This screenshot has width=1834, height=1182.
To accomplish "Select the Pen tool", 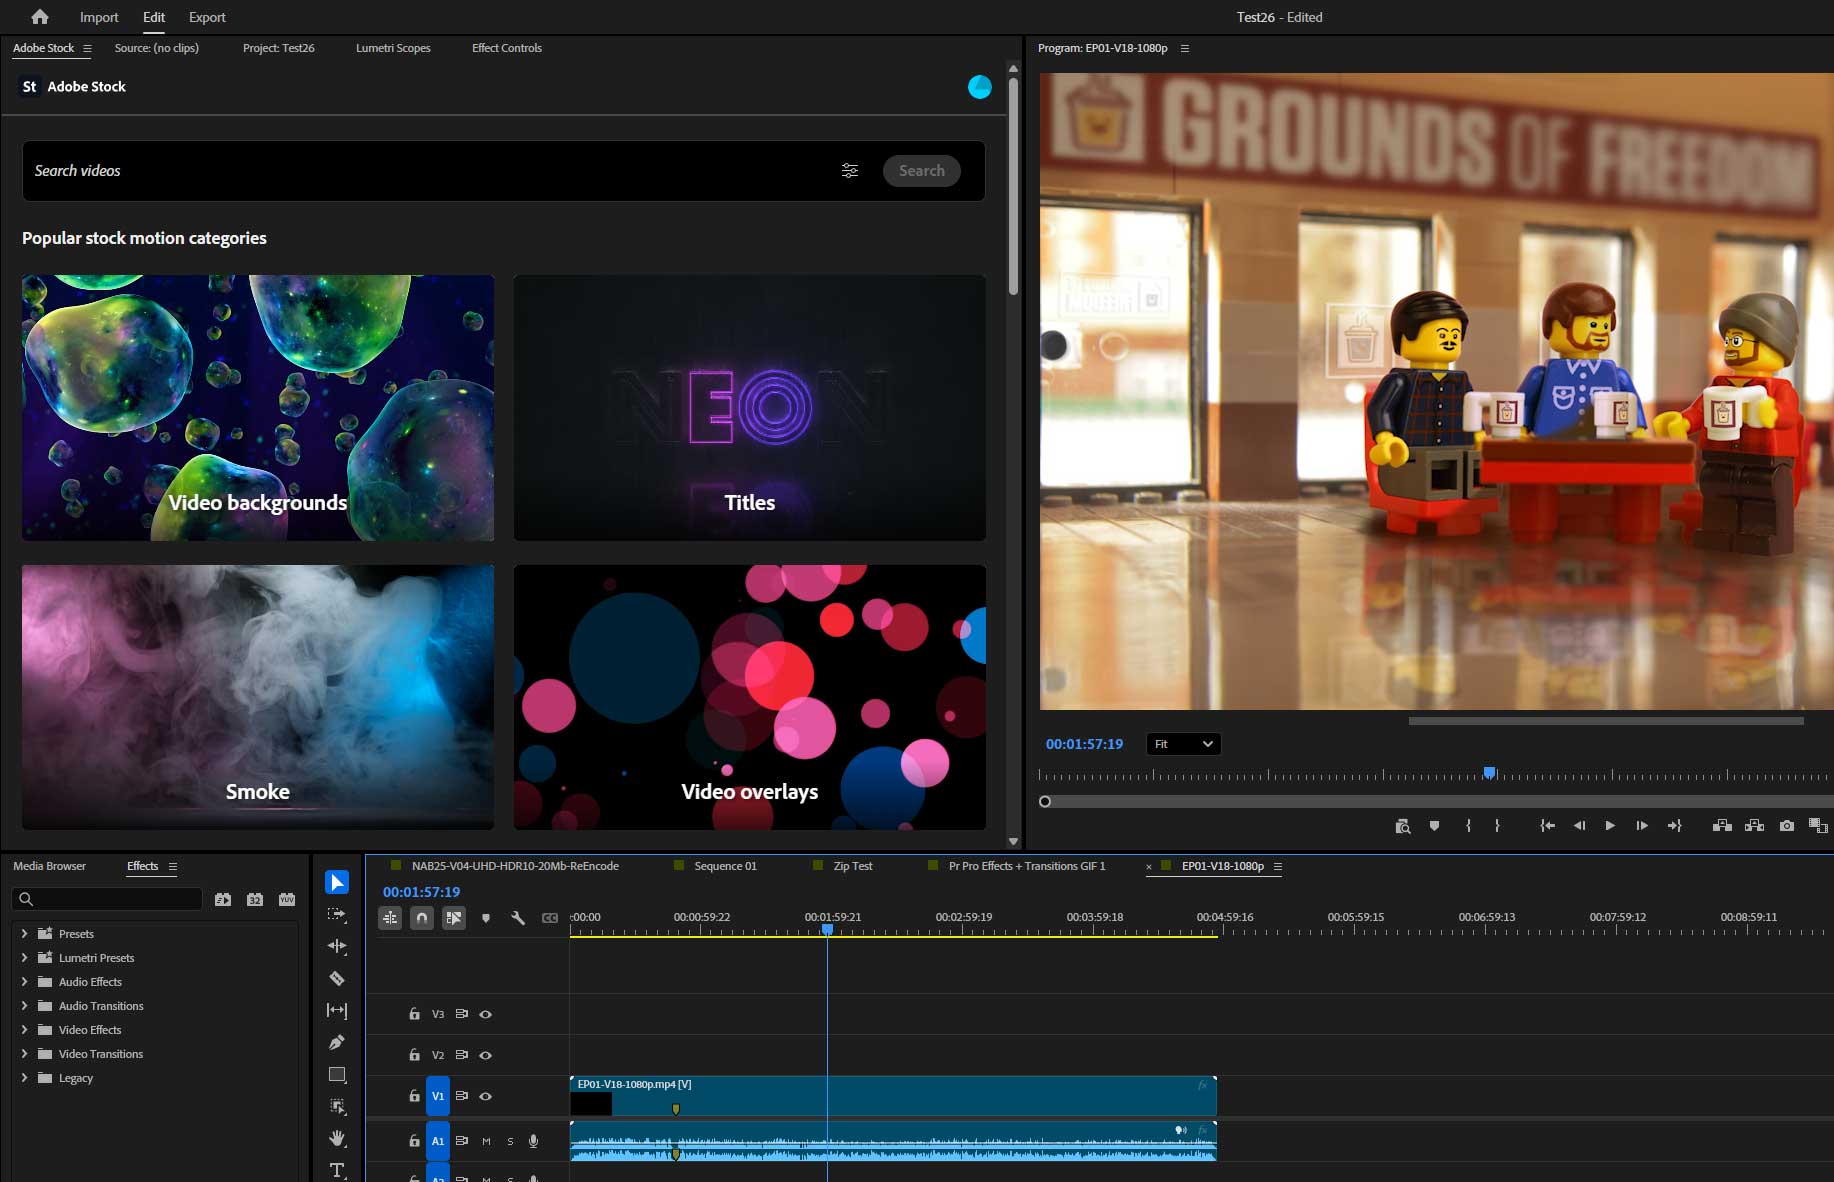I will point(337,1042).
